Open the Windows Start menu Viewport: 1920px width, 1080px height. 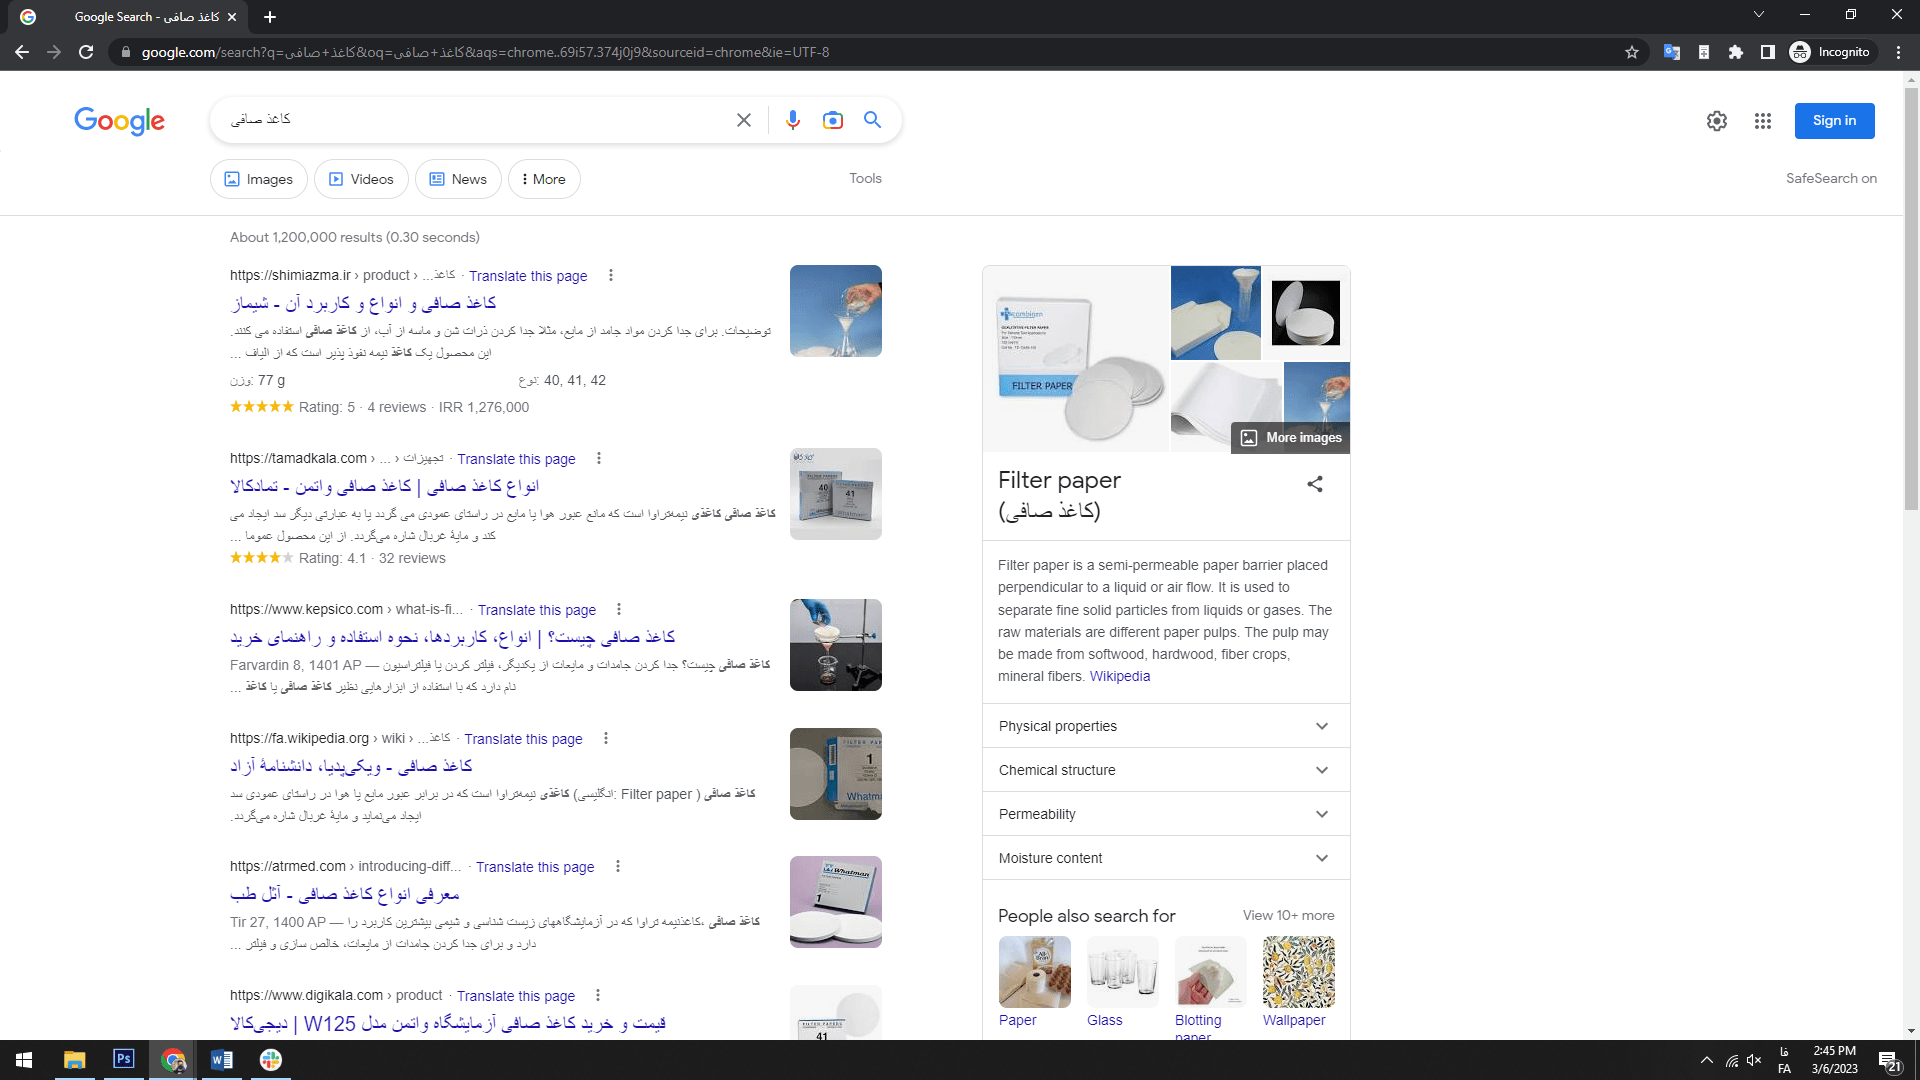[24, 1060]
